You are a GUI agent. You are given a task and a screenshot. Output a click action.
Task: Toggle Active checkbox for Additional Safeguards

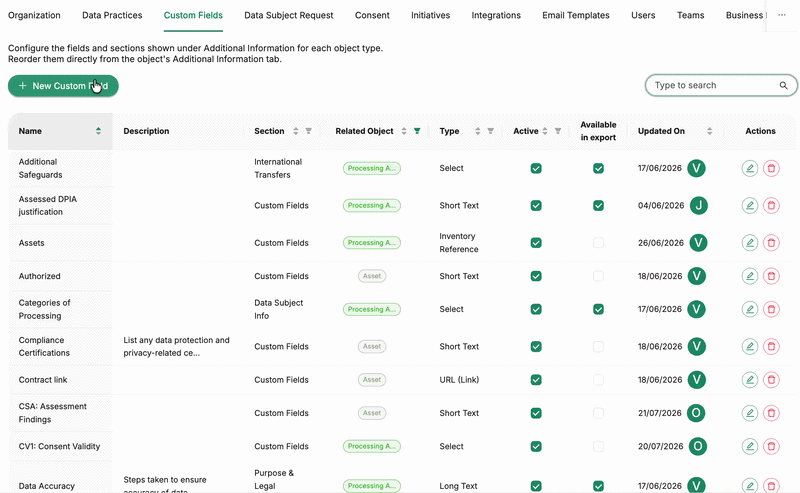pos(536,168)
